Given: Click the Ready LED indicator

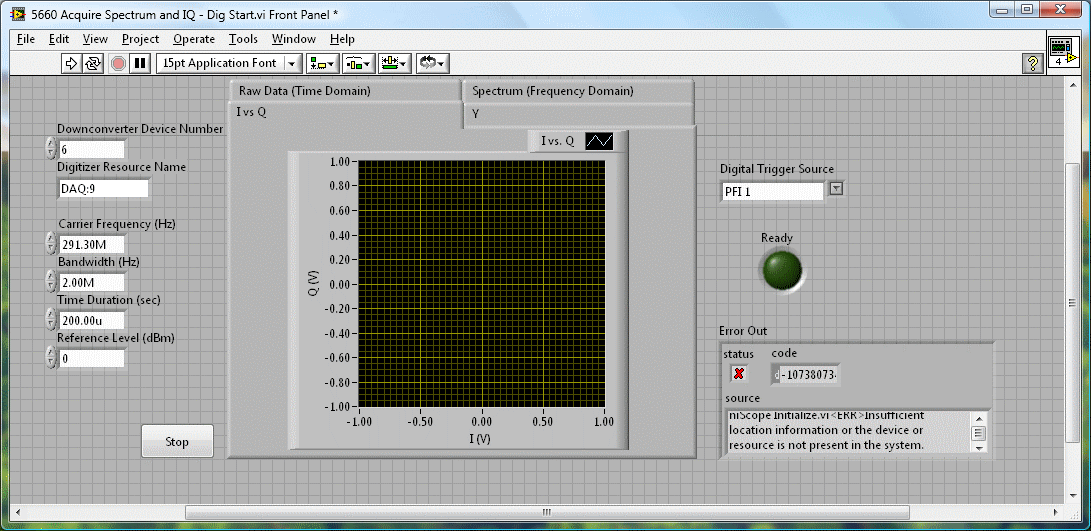Looking at the screenshot, I should (x=782, y=270).
